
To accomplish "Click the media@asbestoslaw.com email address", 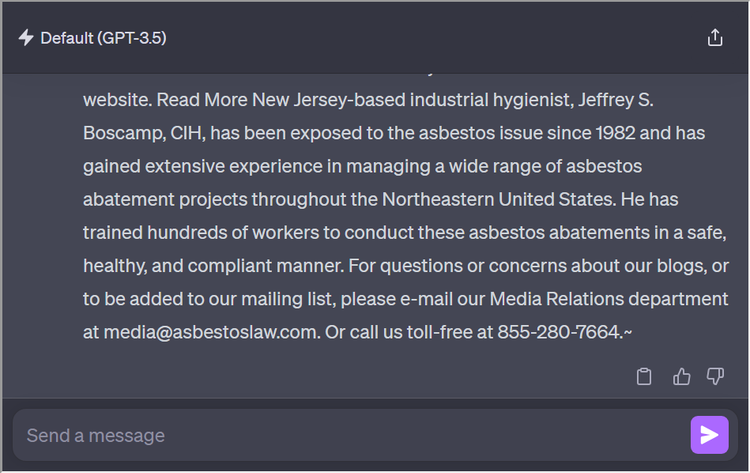I will coord(210,332).
